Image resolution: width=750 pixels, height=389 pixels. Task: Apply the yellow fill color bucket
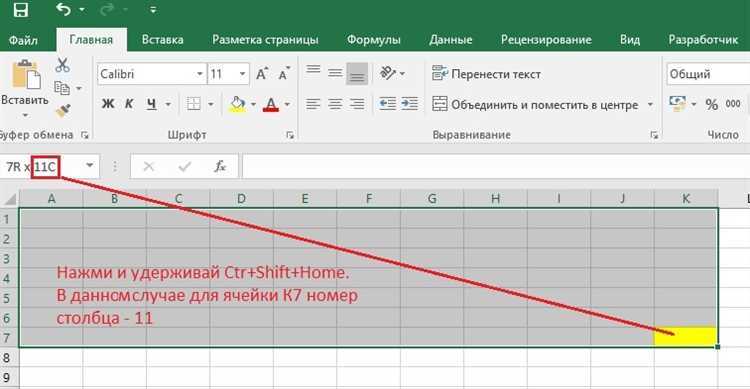[237, 104]
